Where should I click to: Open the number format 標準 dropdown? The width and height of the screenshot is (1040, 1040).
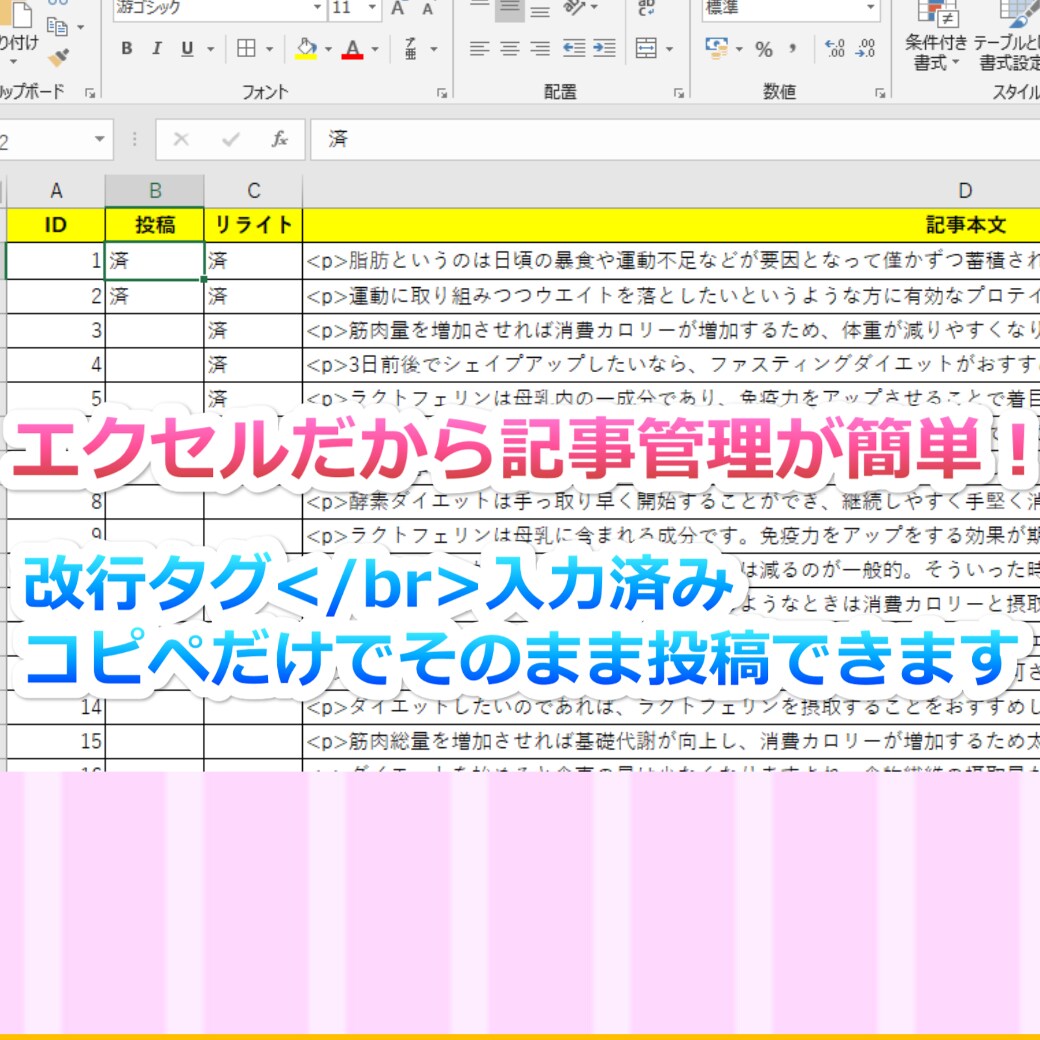[871, 8]
